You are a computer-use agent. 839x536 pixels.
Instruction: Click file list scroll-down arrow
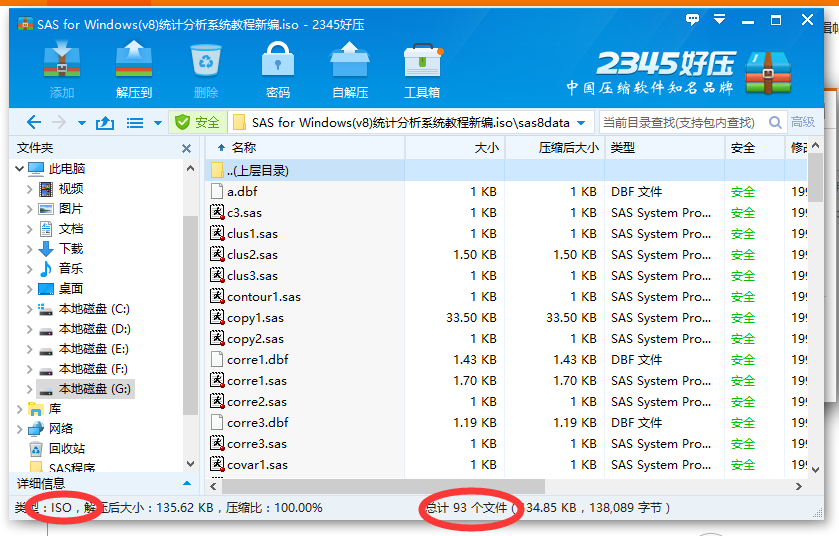[x=815, y=470]
